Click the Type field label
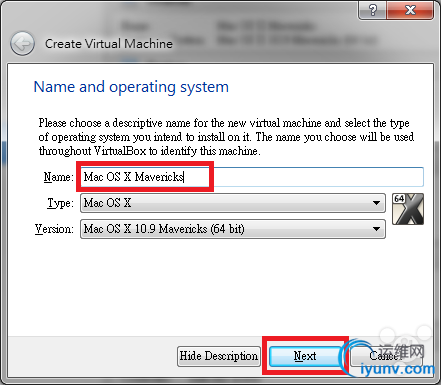 click(x=60, y=203)
